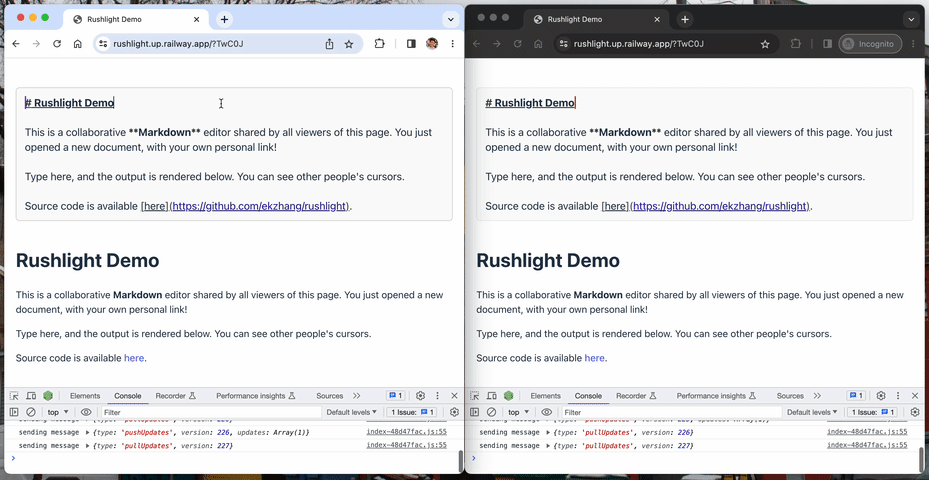The height and width of the screenshot is (480, 929).
Task: Reload the page in the left Chrome window
Action: click(57, 43)
